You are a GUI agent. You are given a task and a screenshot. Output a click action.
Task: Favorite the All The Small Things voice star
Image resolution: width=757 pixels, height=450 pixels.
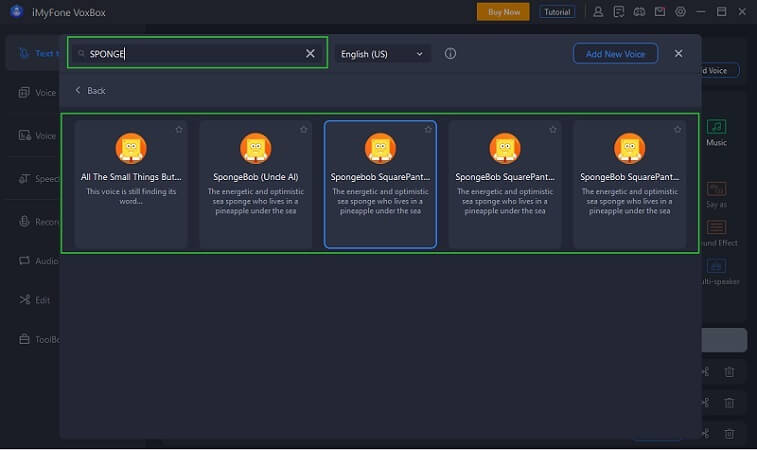tap(179, 129)
